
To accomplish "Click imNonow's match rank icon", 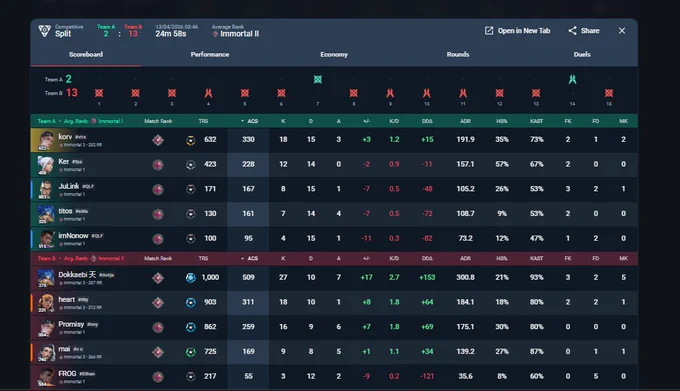I will 158,239.
